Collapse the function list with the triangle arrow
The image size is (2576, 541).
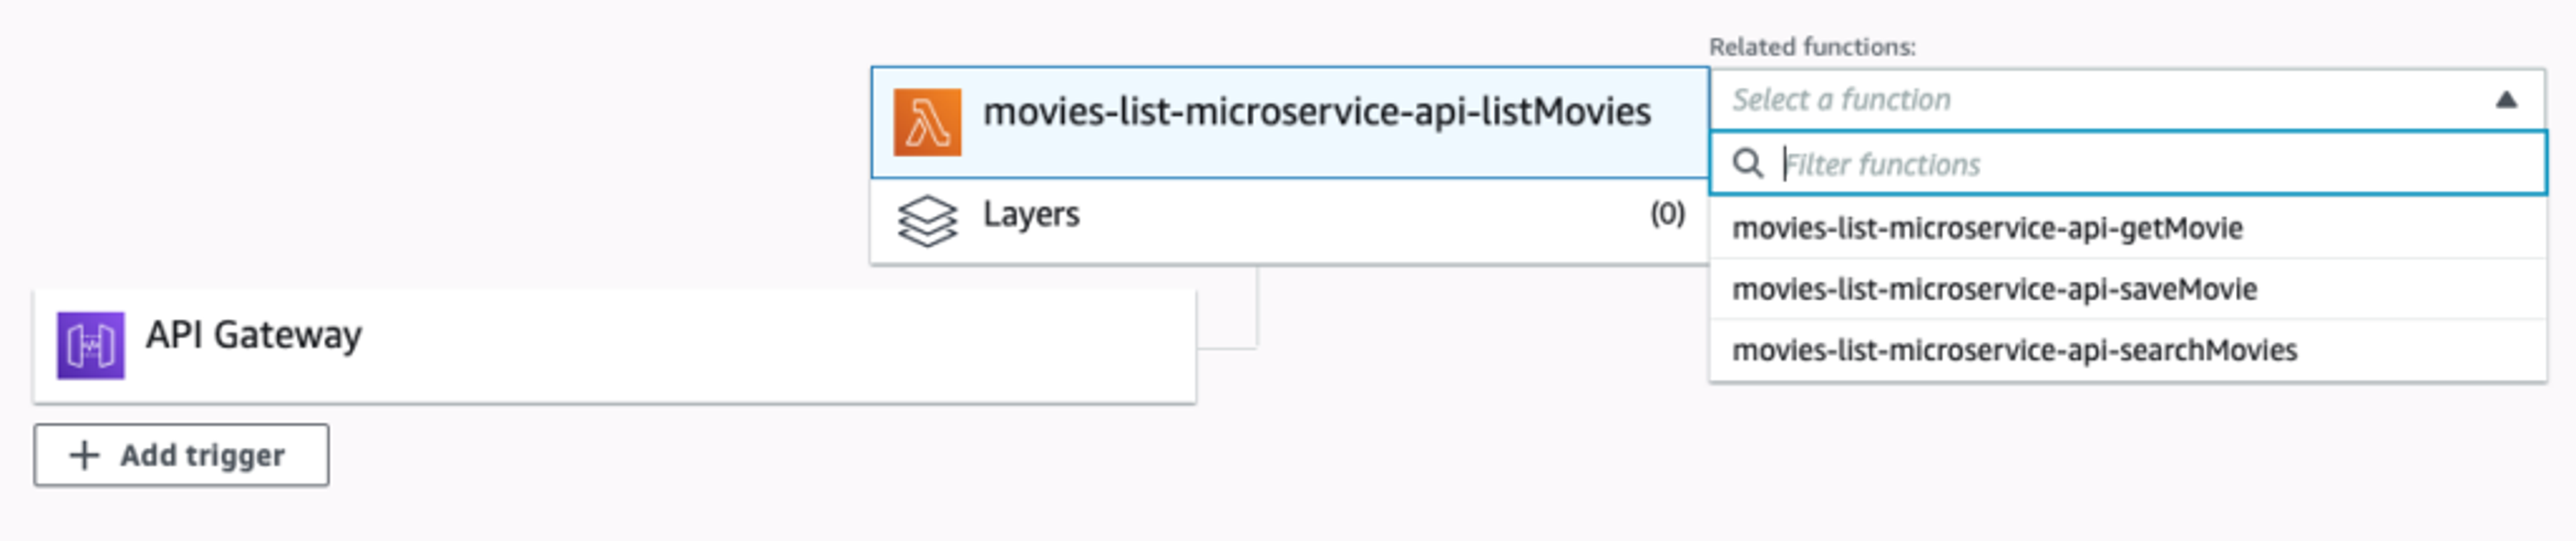coord(2506,99)
